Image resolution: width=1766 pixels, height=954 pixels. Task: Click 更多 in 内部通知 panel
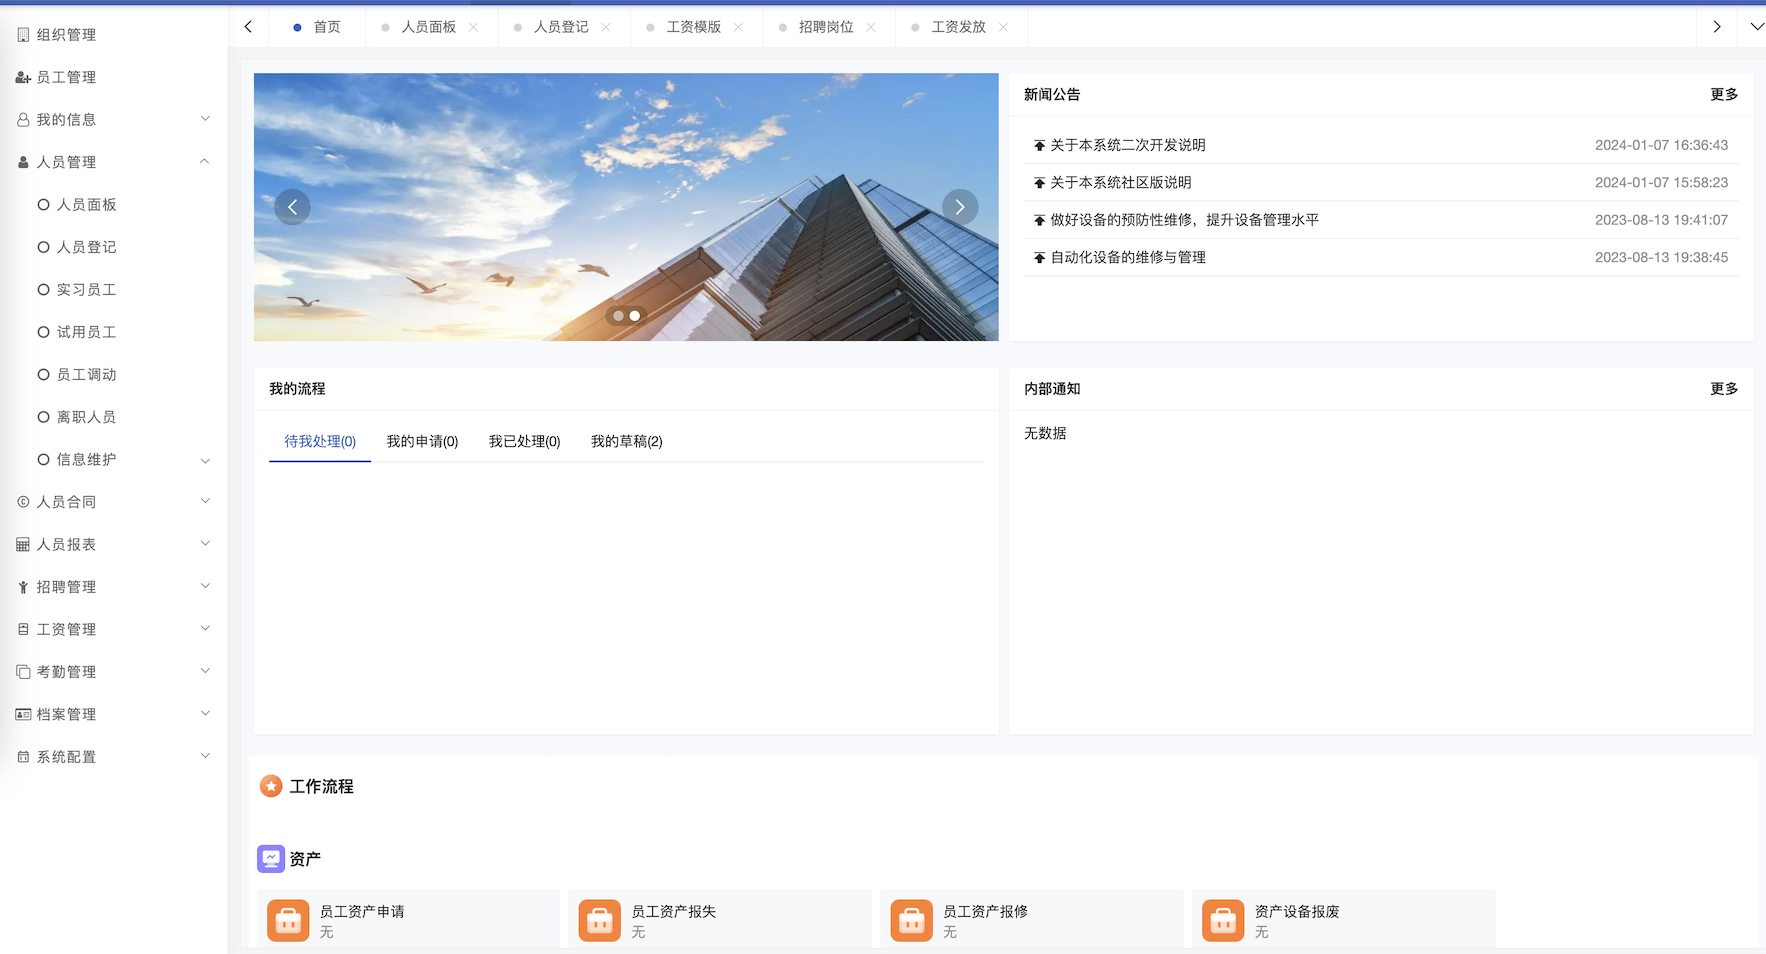1724,388
